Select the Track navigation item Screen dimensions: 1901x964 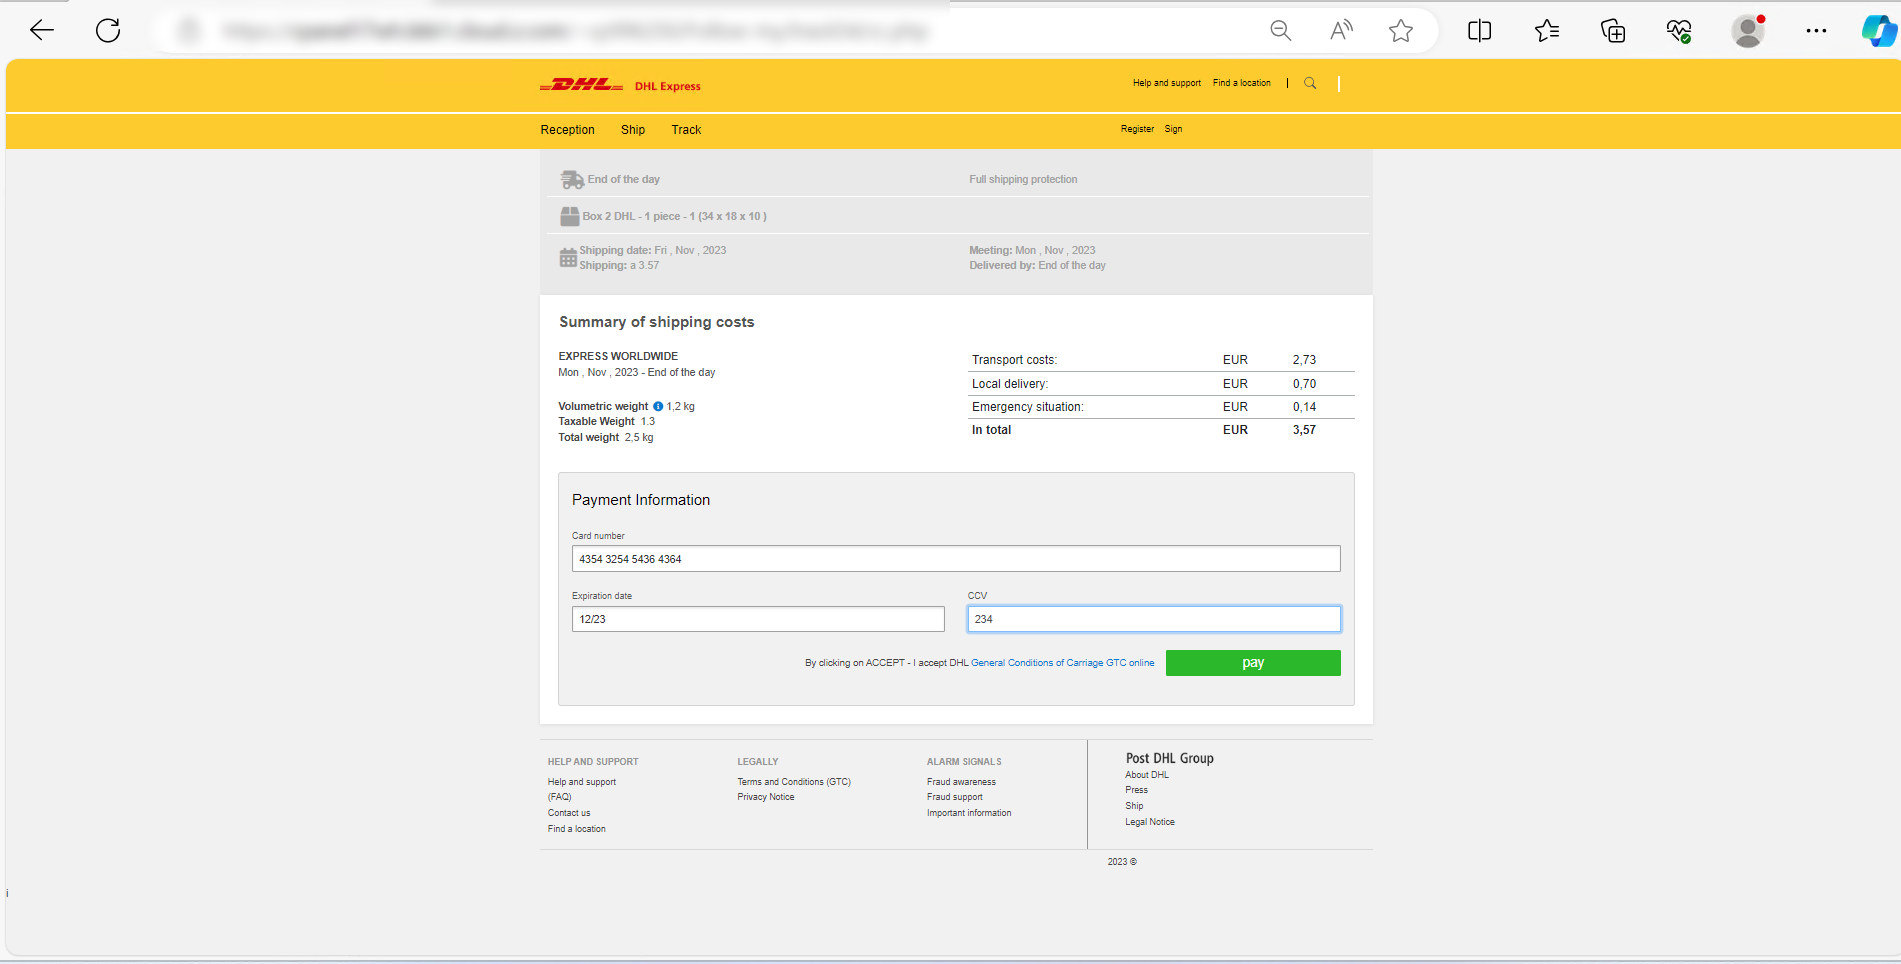(x=686, y=130)
